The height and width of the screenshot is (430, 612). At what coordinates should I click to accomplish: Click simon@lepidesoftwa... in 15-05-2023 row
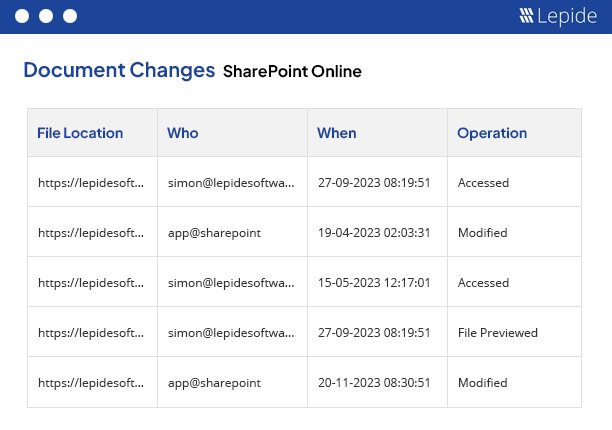pos(231,283)
